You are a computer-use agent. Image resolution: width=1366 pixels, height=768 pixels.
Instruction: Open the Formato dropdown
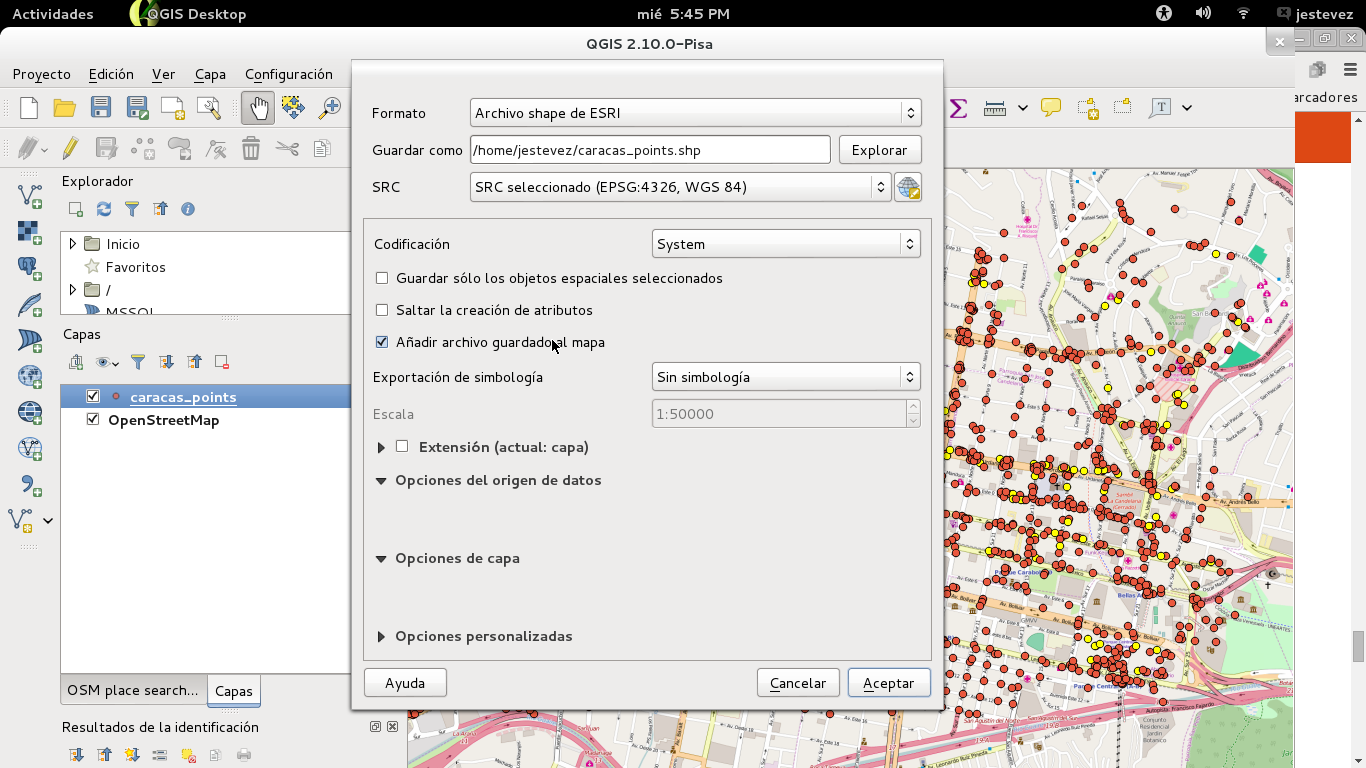pyautogui.click(x=695, y=113)
